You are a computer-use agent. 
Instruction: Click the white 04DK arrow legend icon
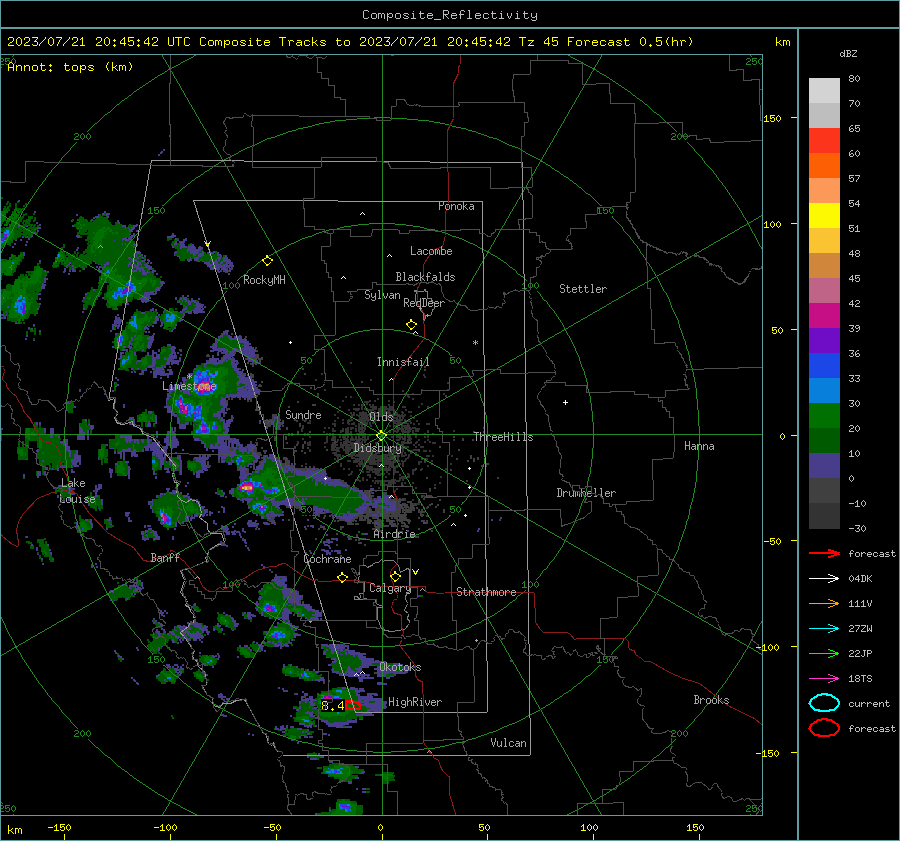point(824,578)
